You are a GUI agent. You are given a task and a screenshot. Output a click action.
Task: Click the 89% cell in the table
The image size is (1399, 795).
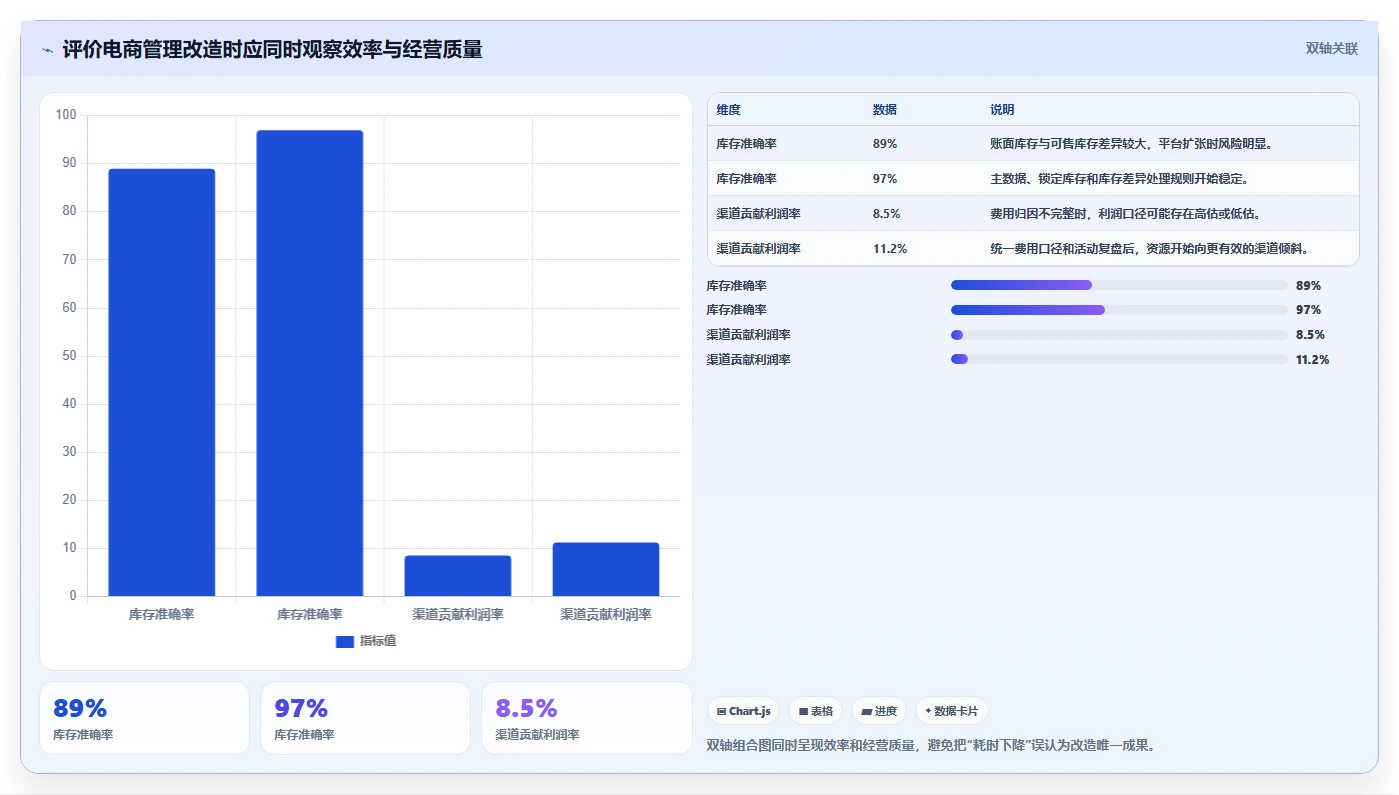(x=885, y=144)
